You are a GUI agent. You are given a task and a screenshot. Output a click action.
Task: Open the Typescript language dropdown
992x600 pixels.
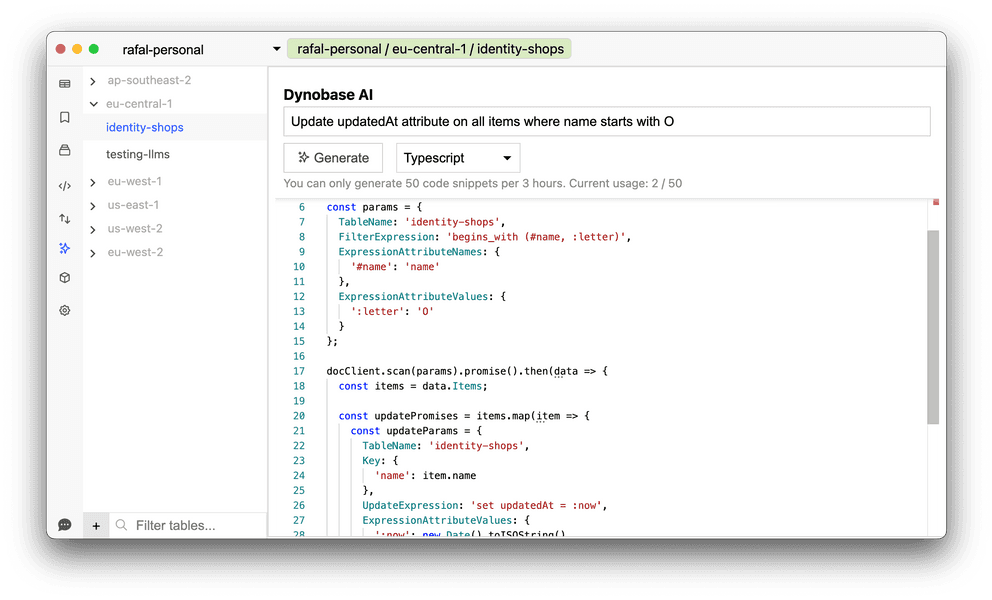(x=457, y=157)
